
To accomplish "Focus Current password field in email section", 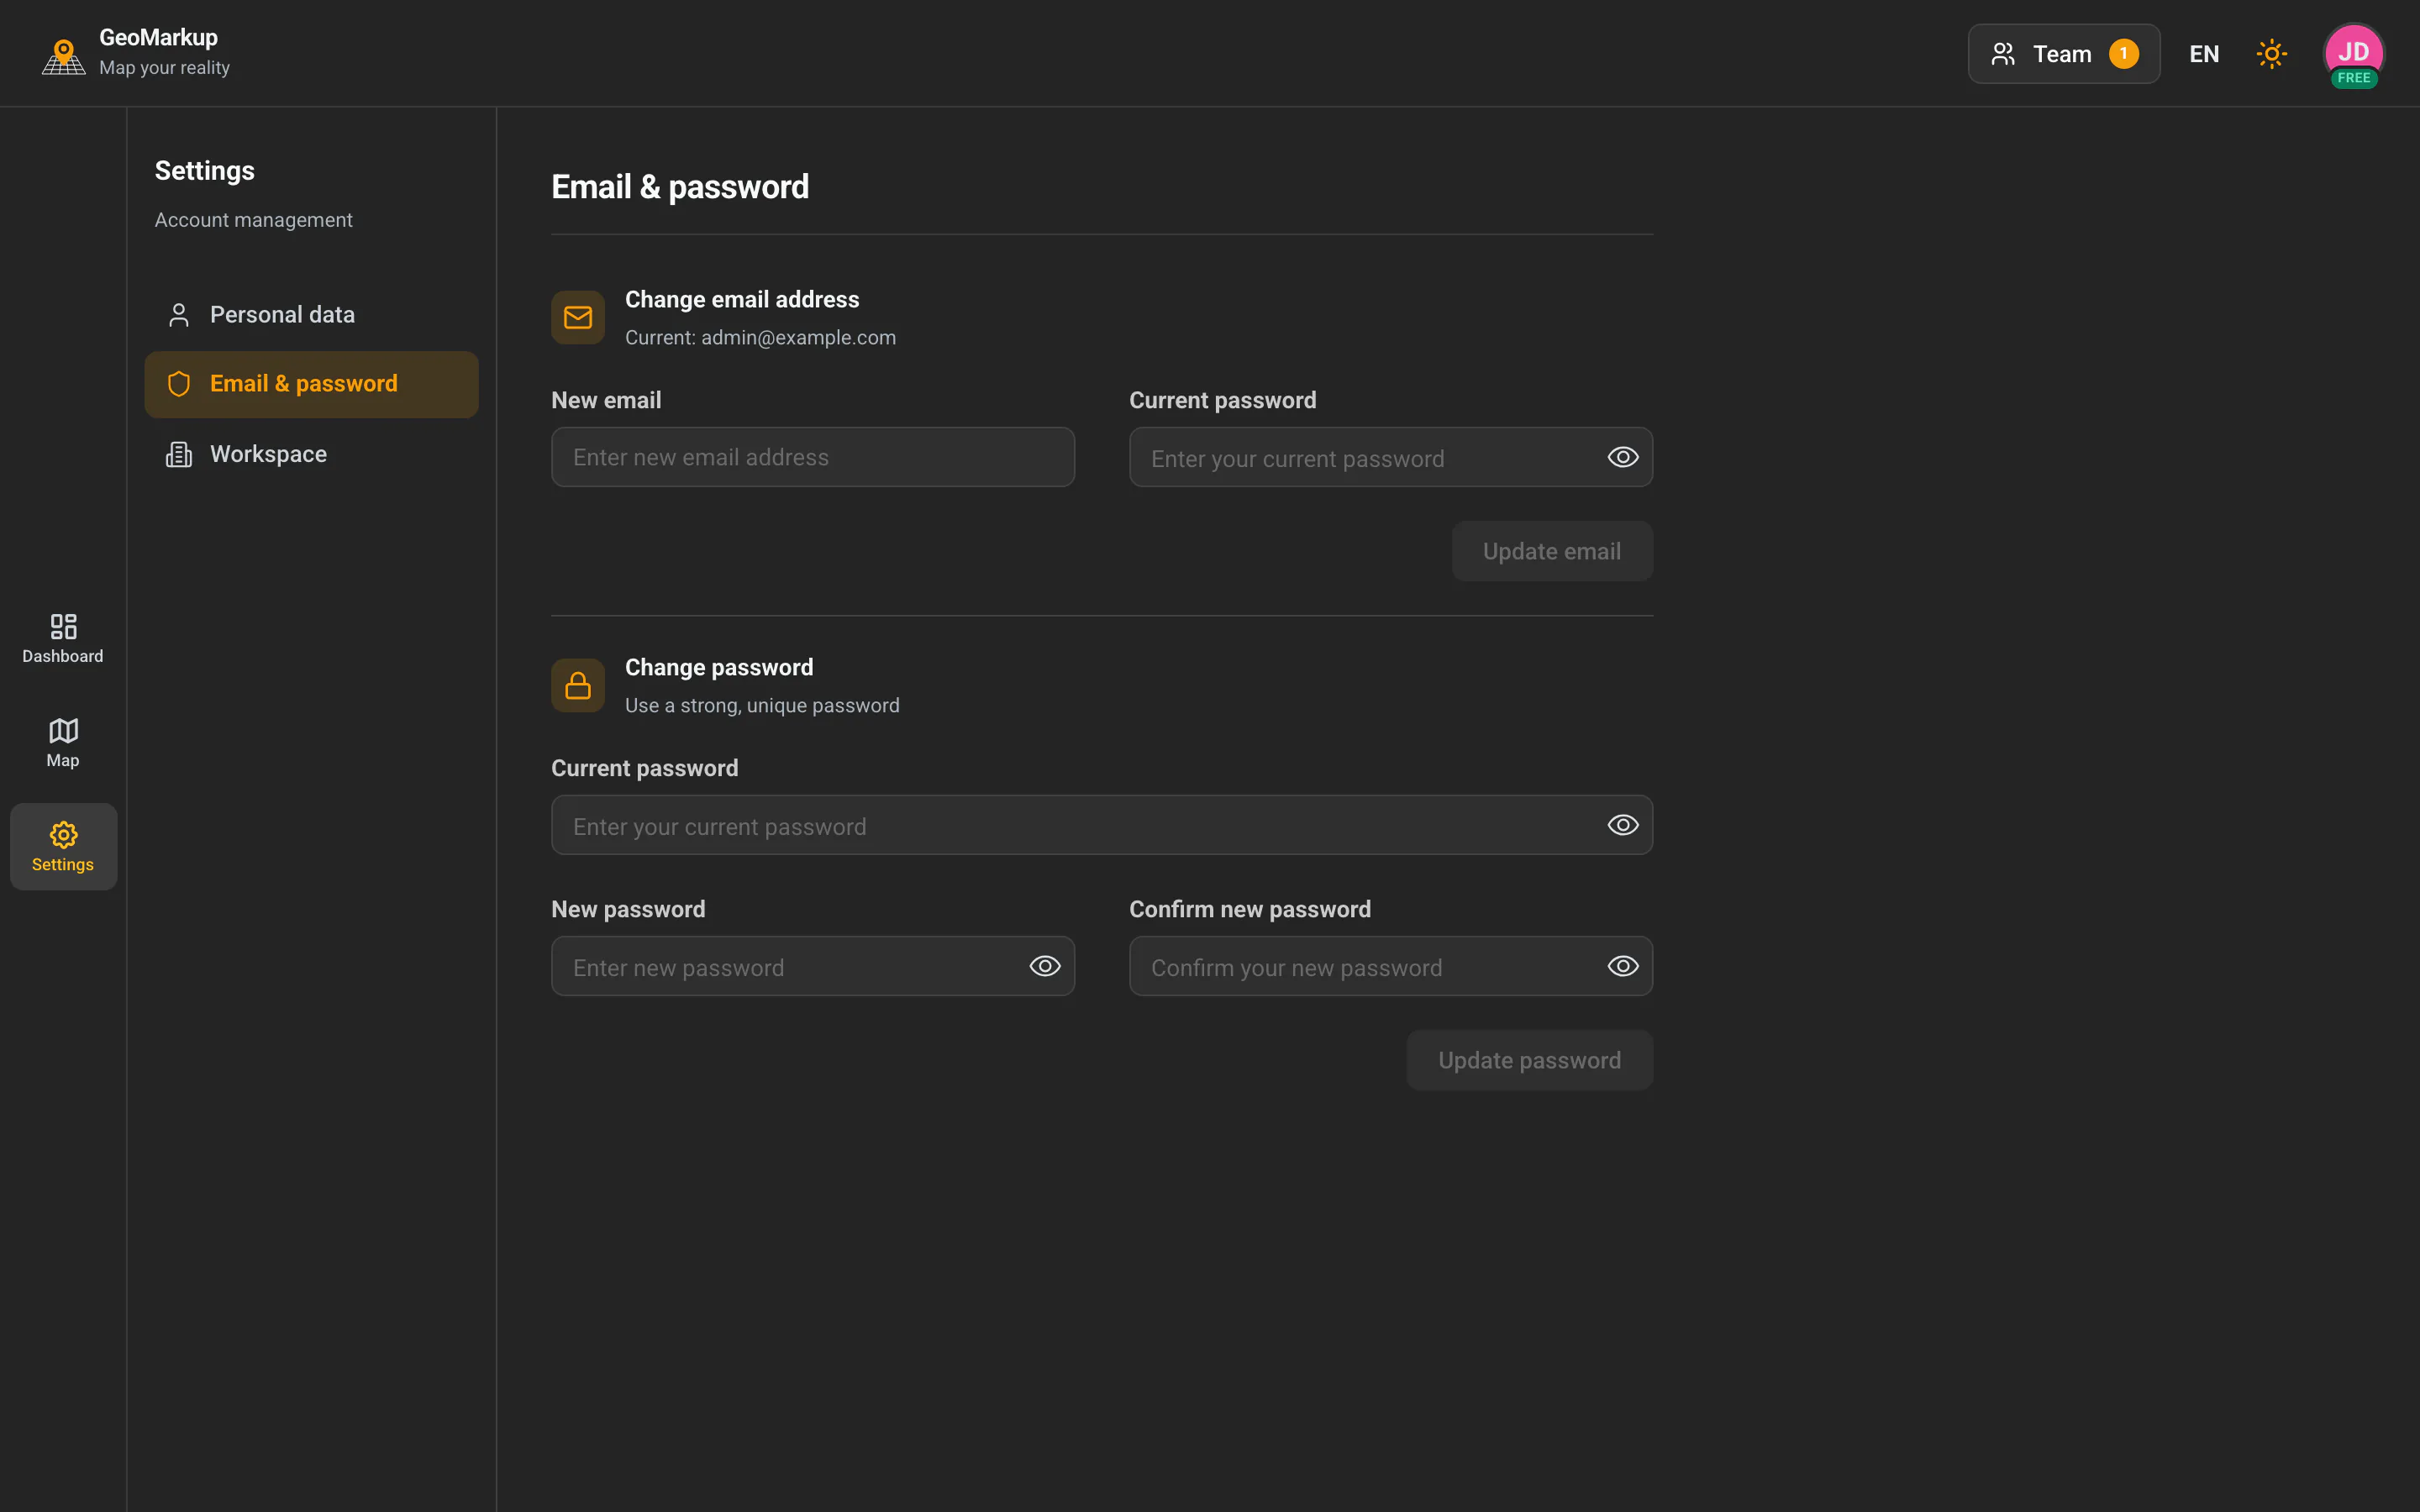I will click(x=1390, y=457).
